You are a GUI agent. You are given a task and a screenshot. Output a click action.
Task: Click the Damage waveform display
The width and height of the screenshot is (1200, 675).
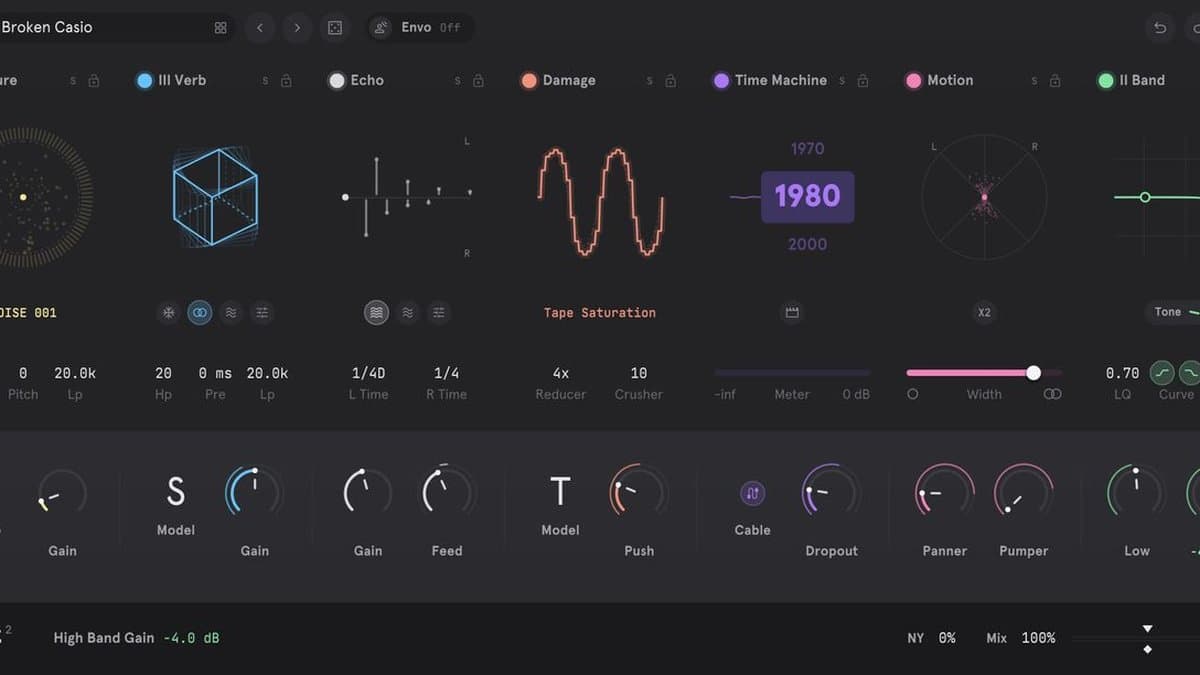[x=601, y=202]
